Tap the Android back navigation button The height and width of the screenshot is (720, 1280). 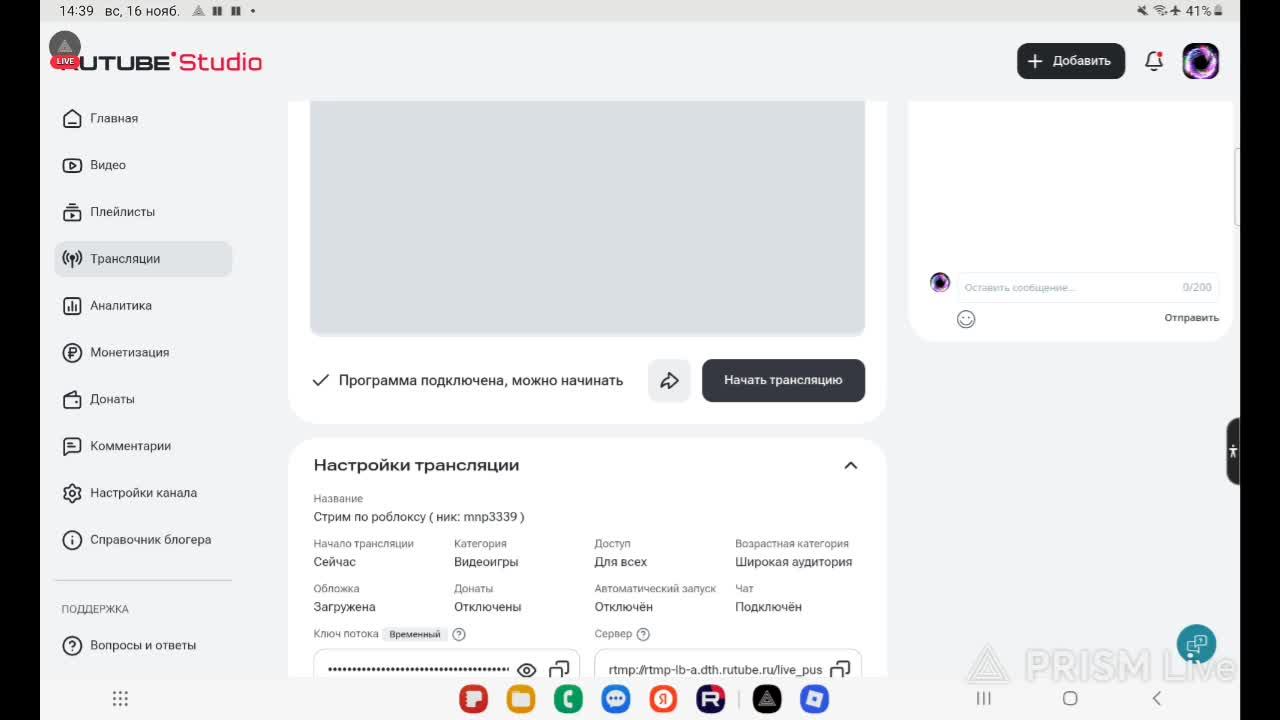pyautogui.click(x=1157, y=698)
